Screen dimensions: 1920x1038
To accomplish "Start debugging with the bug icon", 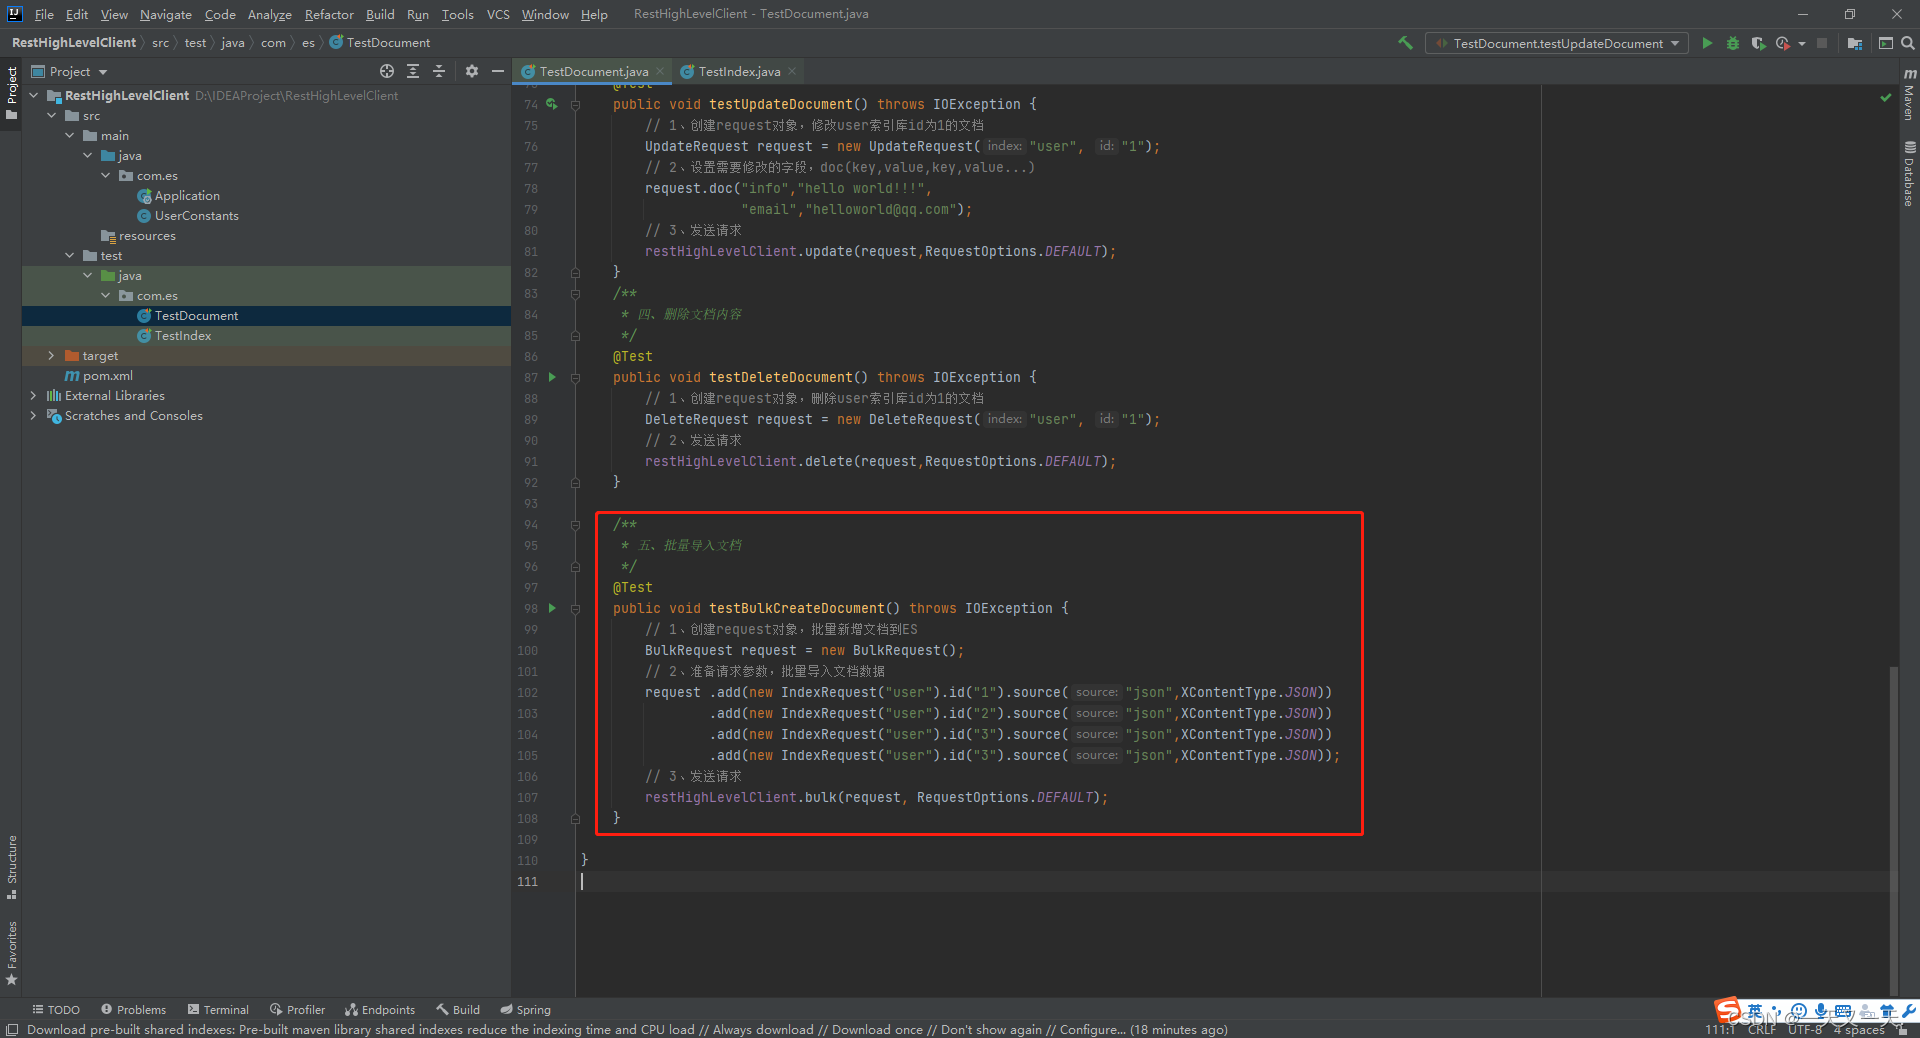I will point(1733,43).
